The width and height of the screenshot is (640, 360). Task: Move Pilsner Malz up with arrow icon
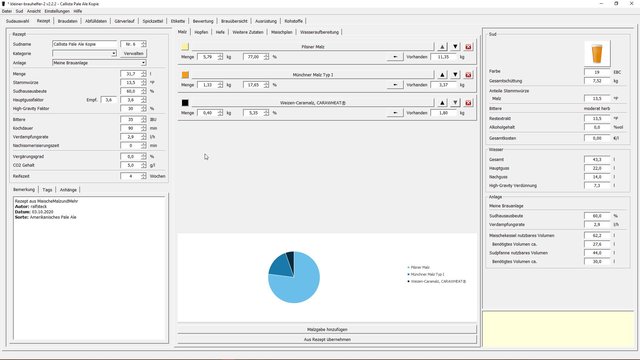442,47
